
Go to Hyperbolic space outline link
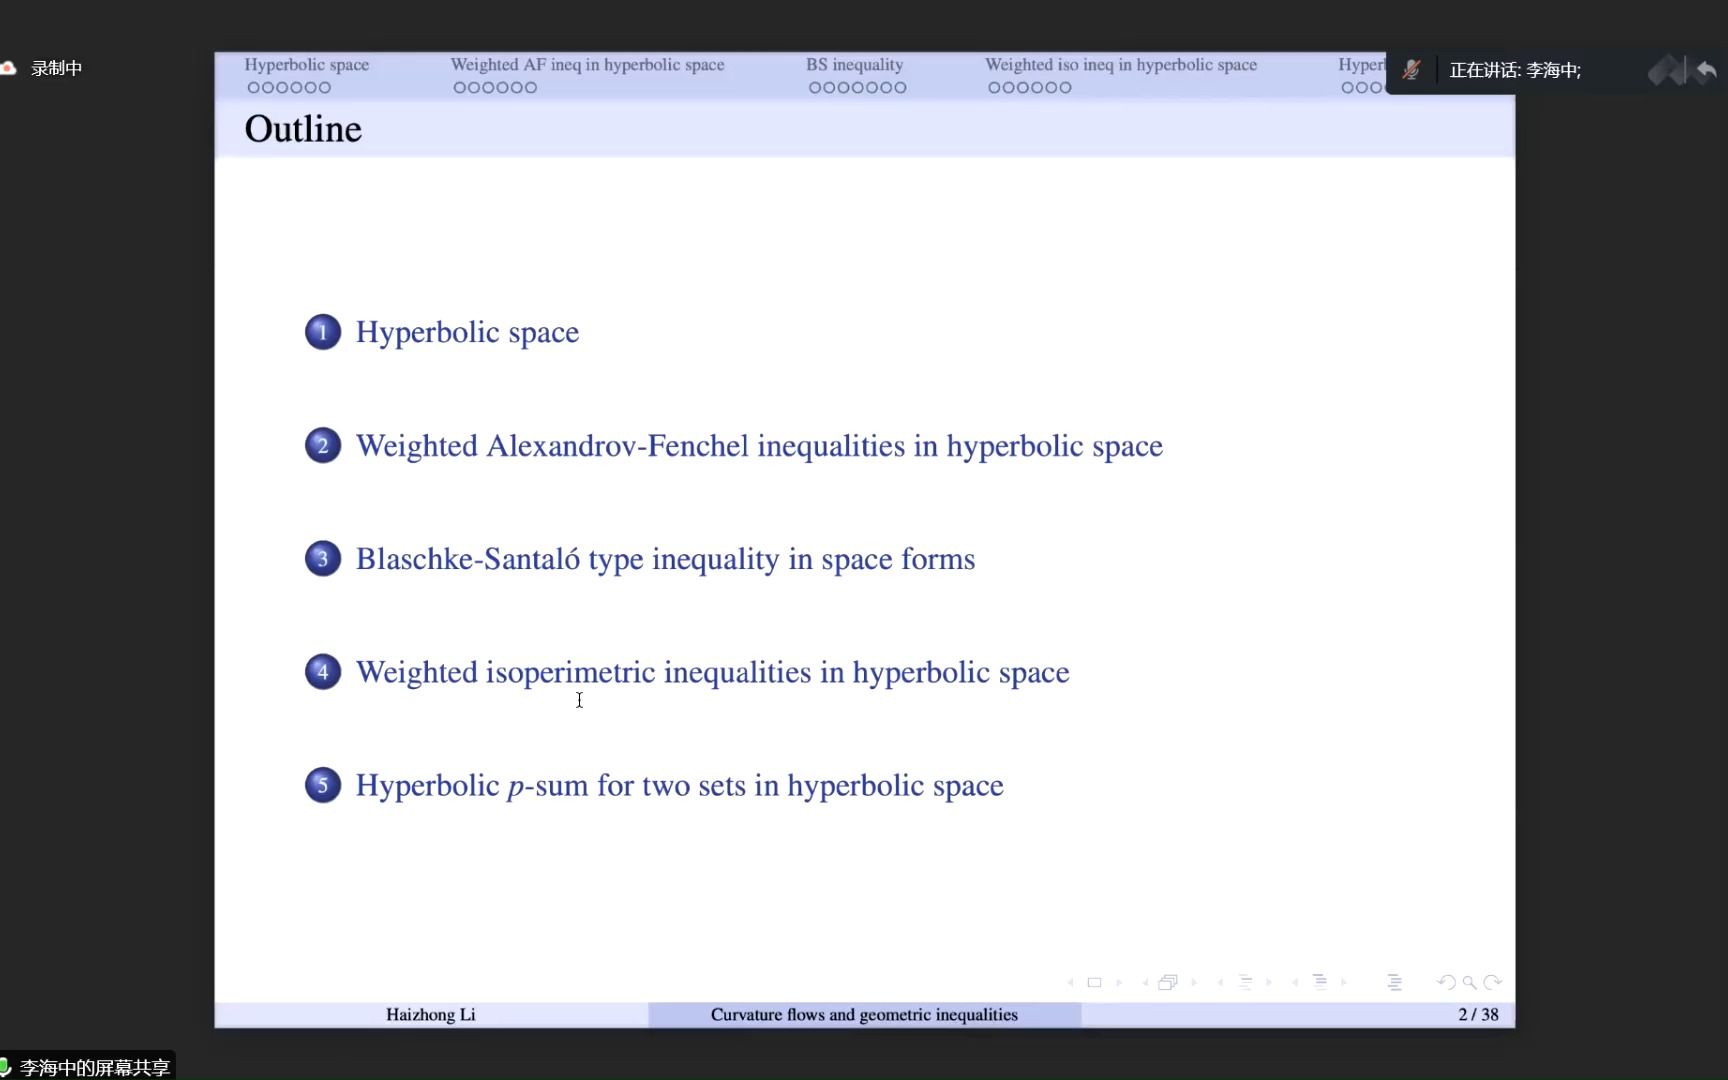[467, 333]
